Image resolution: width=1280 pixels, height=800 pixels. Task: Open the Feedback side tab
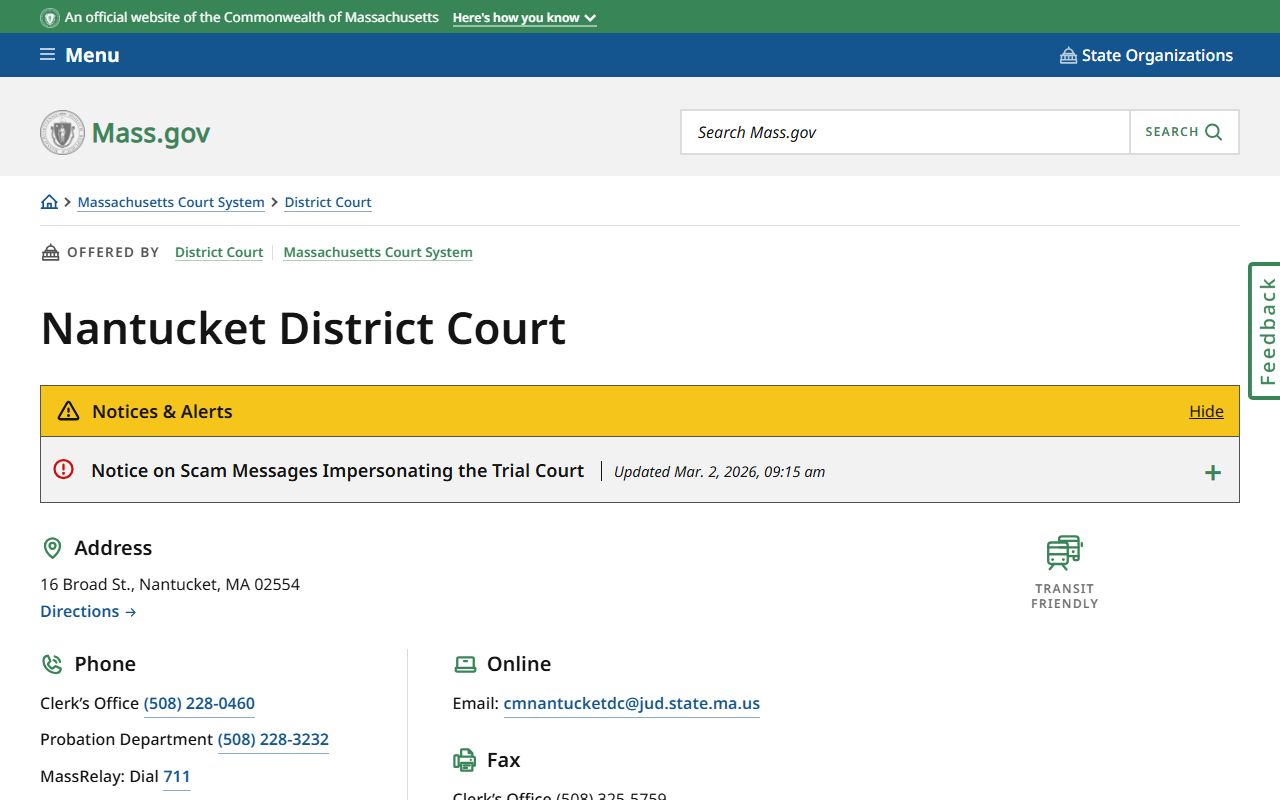pyautogui.click(x=1266, y=331)
